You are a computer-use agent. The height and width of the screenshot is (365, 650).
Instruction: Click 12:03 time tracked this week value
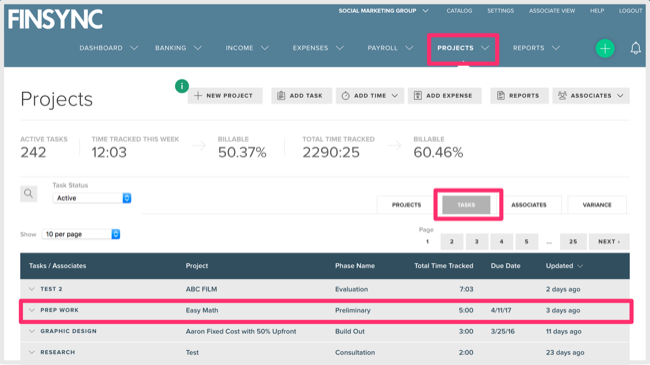(x=109, y=153)
